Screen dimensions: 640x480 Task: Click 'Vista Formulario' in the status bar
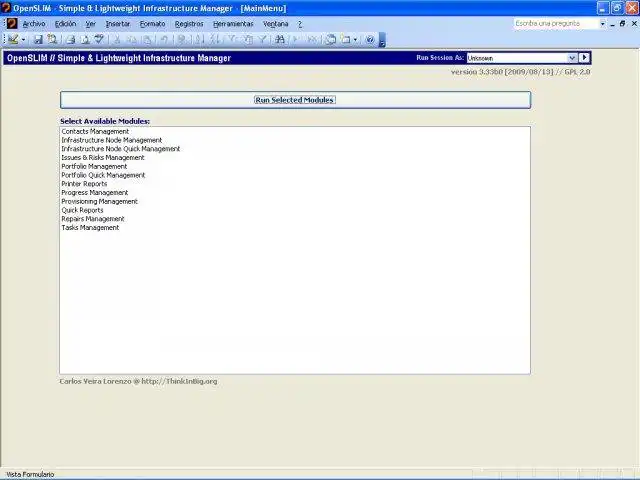click(x=30, y=474)
